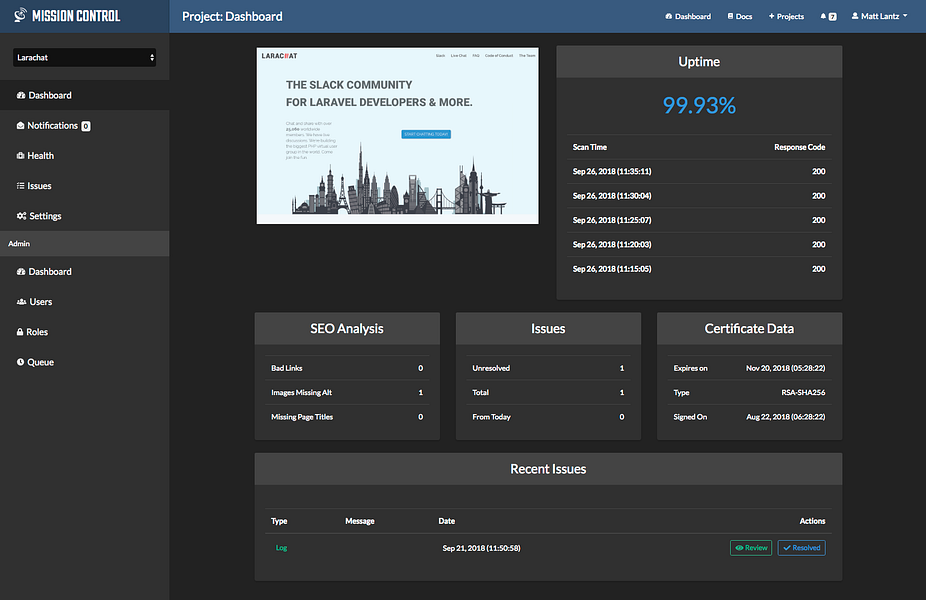Image resolution: width=926 pixels, height=600 pixels.
Task: Click the Missing Page Titles row
Action: 347,416
